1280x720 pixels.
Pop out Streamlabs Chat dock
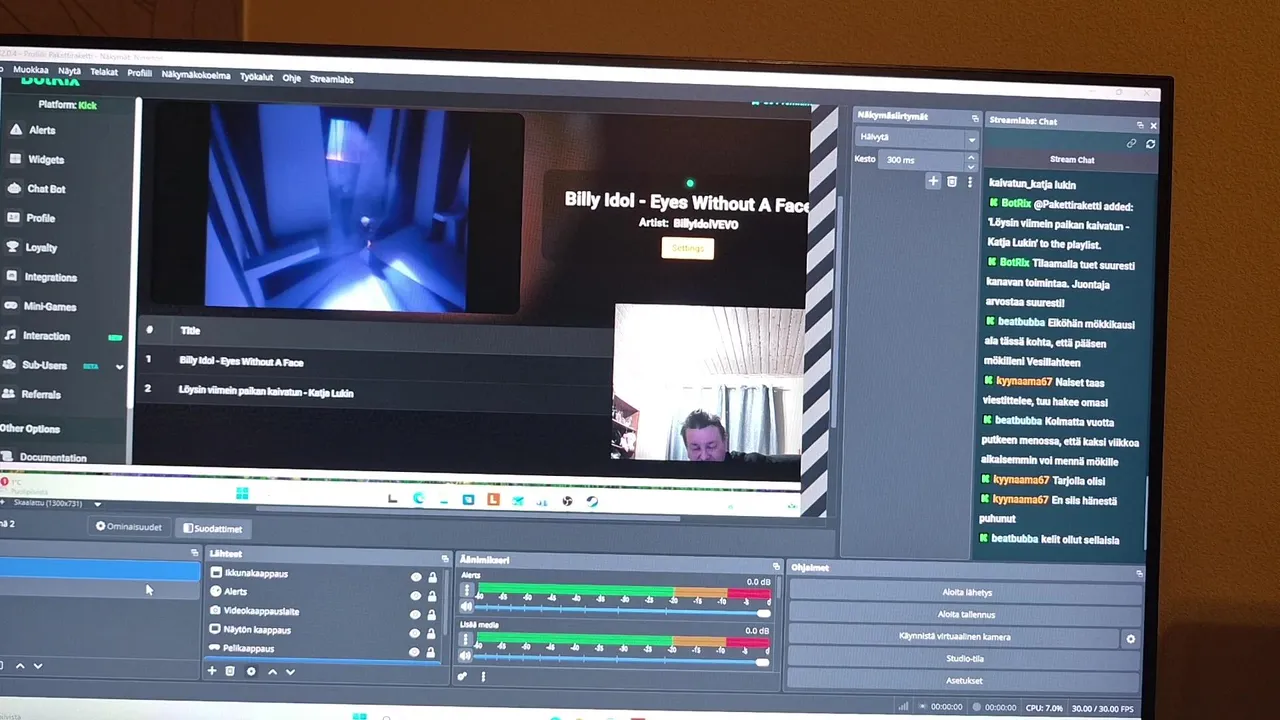1140,125
